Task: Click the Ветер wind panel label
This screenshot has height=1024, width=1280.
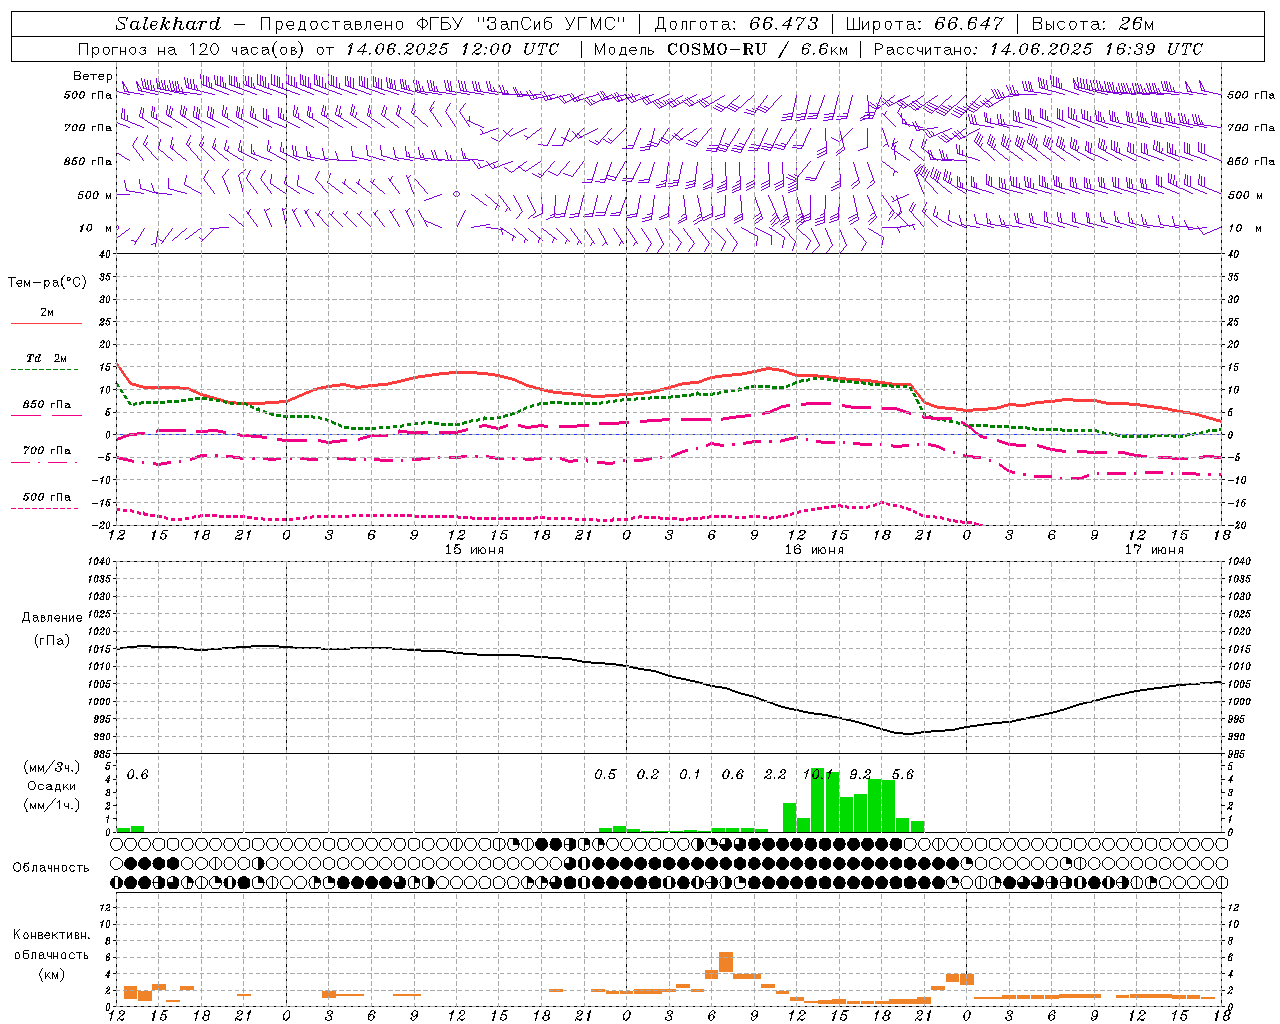Action: 93,76
